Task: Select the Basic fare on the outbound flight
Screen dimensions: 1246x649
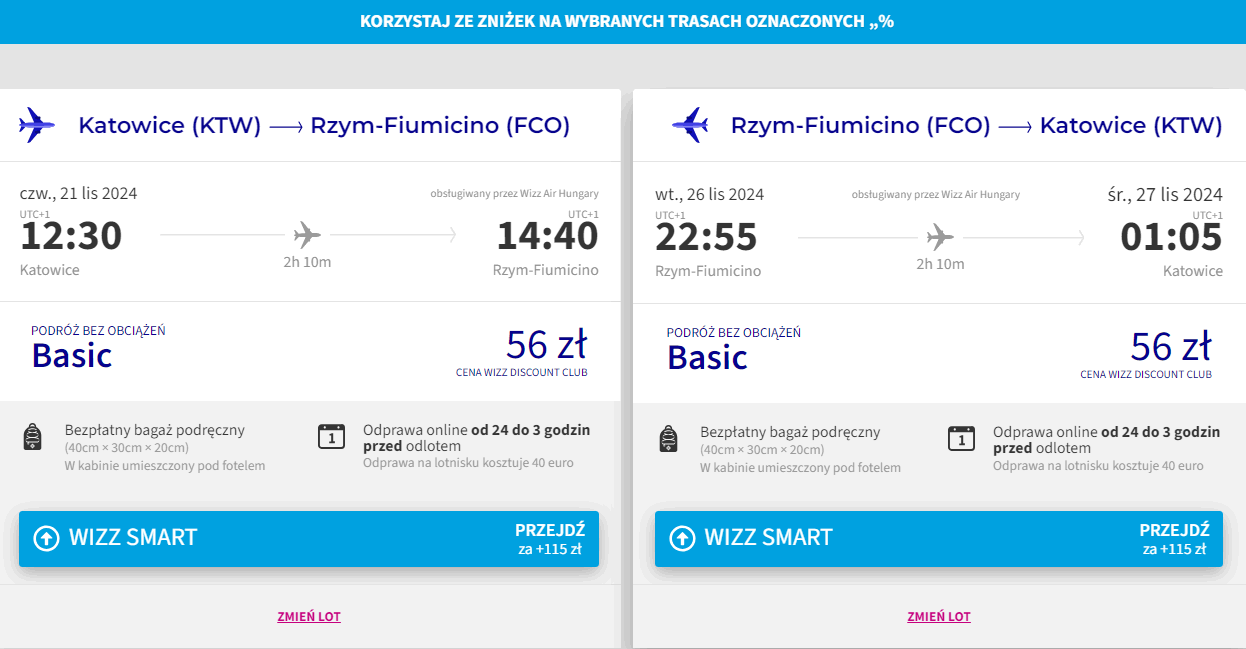Action: coord(72,355)
